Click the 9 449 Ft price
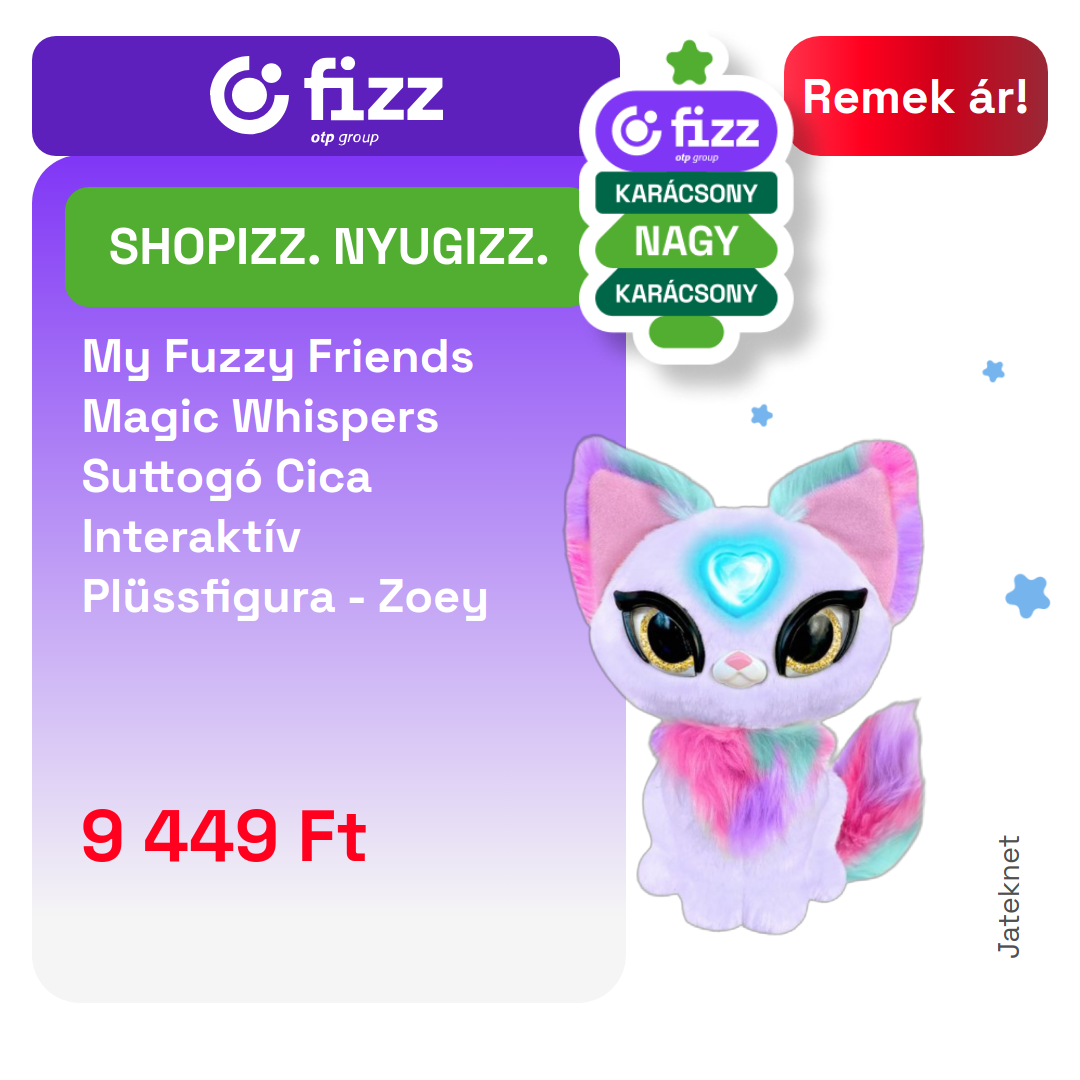The height and width of the screenshot is (1080, 1080). [x=224, y=836]
